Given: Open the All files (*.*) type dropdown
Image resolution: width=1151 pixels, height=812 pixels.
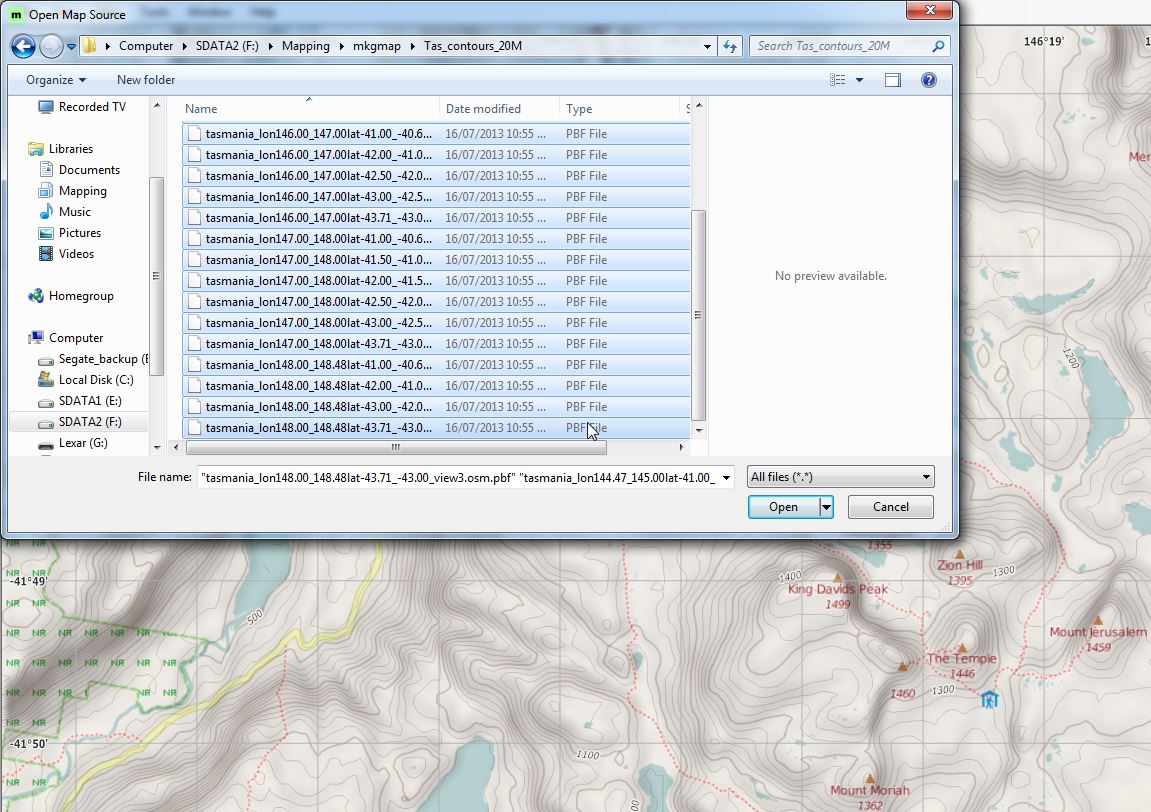Looking at the screenshot, I should [x=840, y=477].
